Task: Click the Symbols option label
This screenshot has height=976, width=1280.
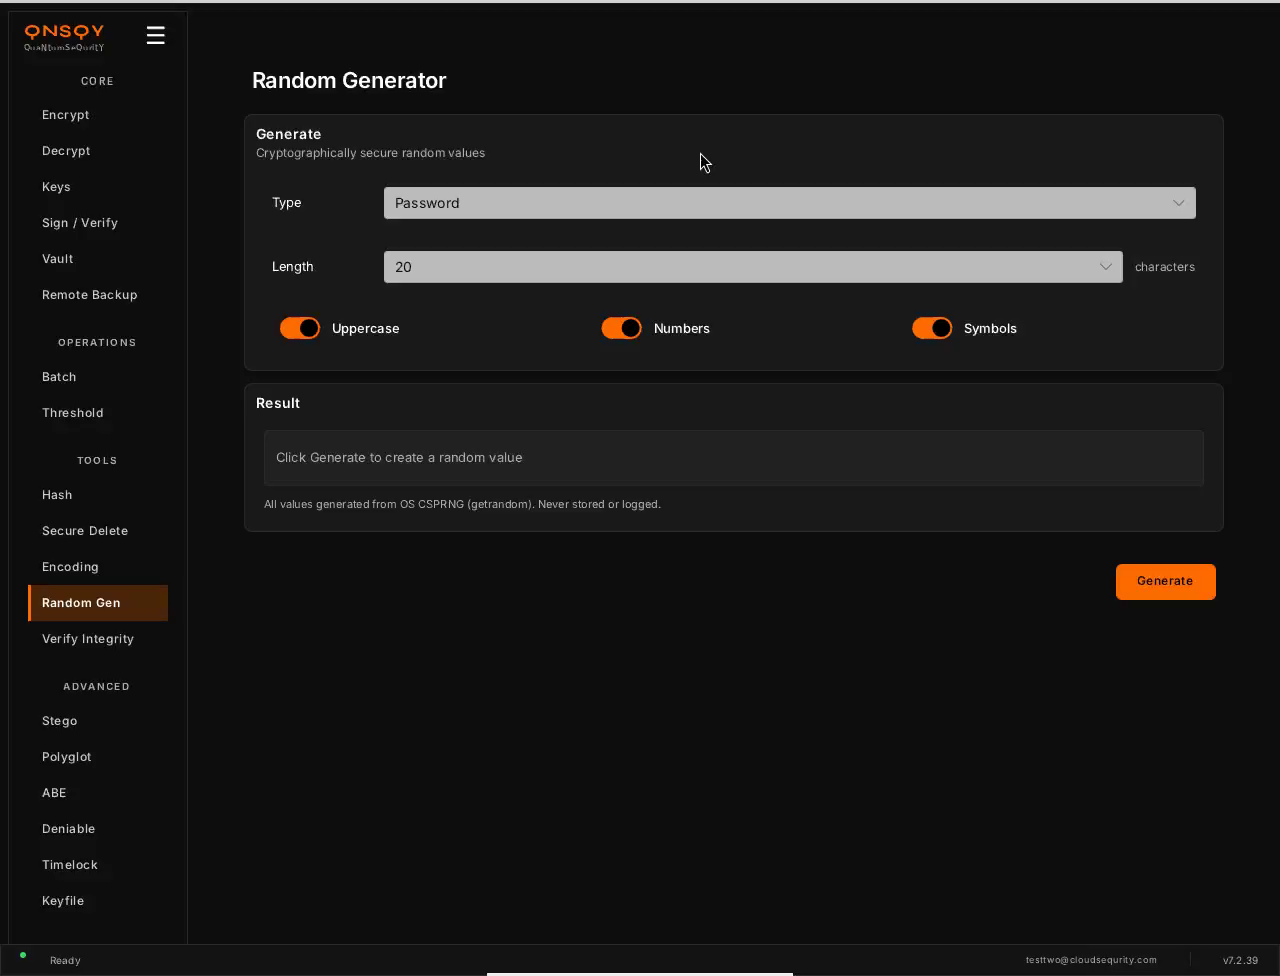Action: pos(990,328)
